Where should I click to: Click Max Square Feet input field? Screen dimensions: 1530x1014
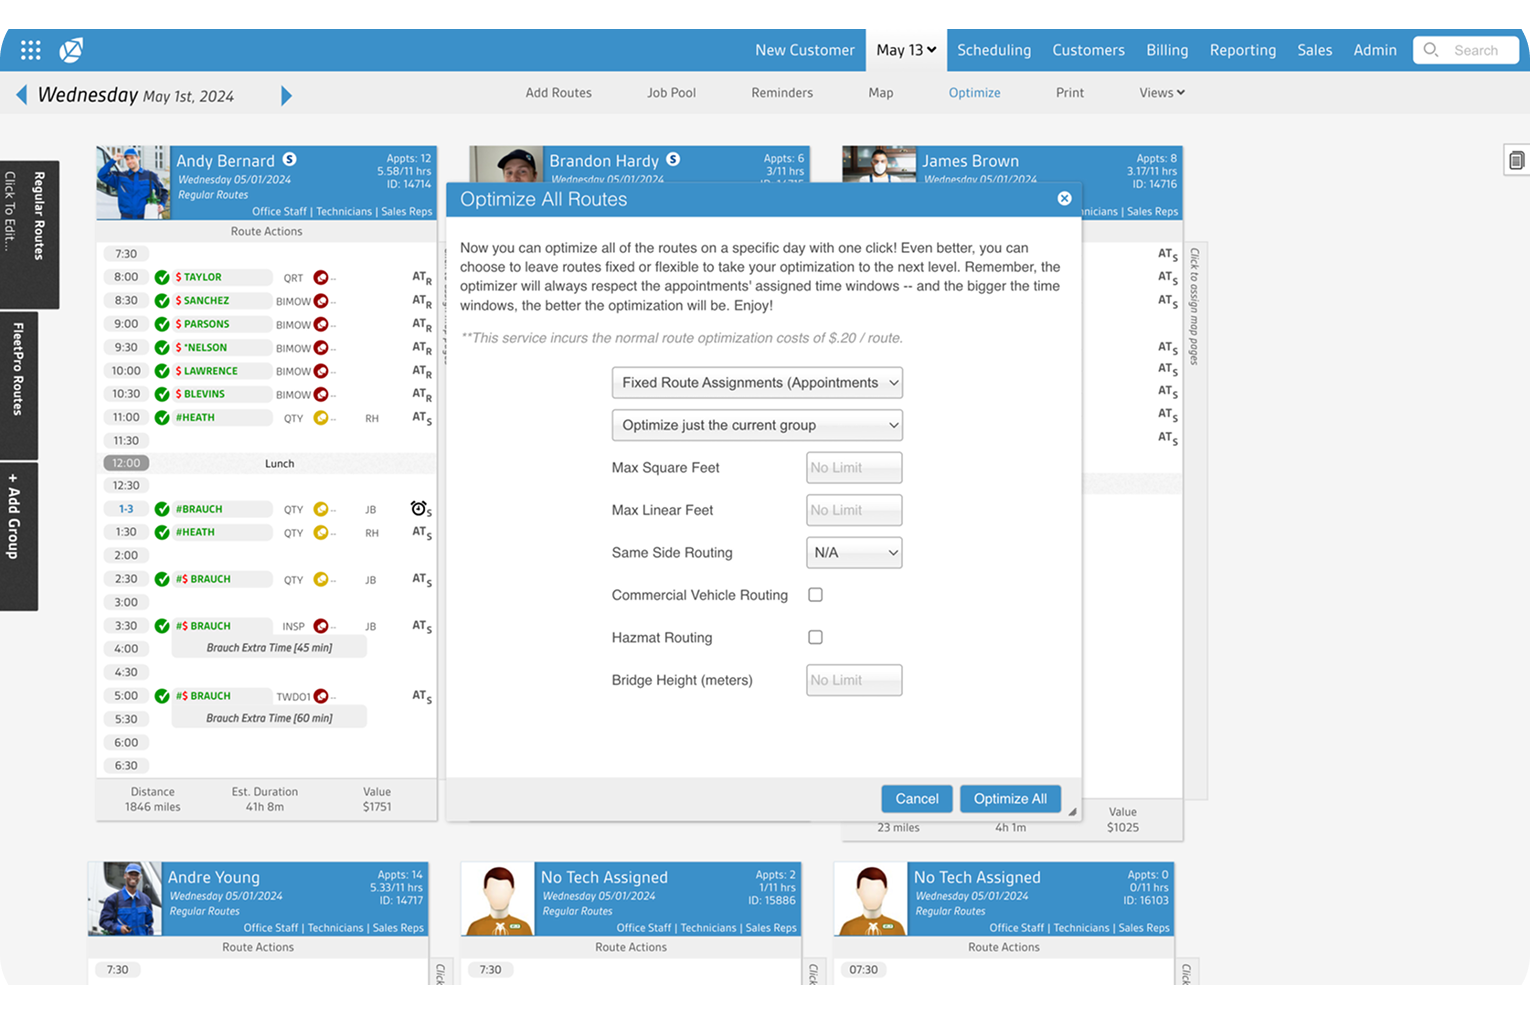click(x=854, y=468)
